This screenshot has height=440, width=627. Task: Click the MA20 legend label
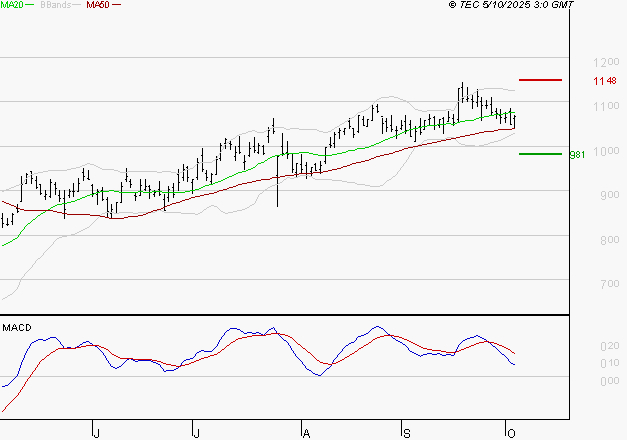click(x=11, y=5)
